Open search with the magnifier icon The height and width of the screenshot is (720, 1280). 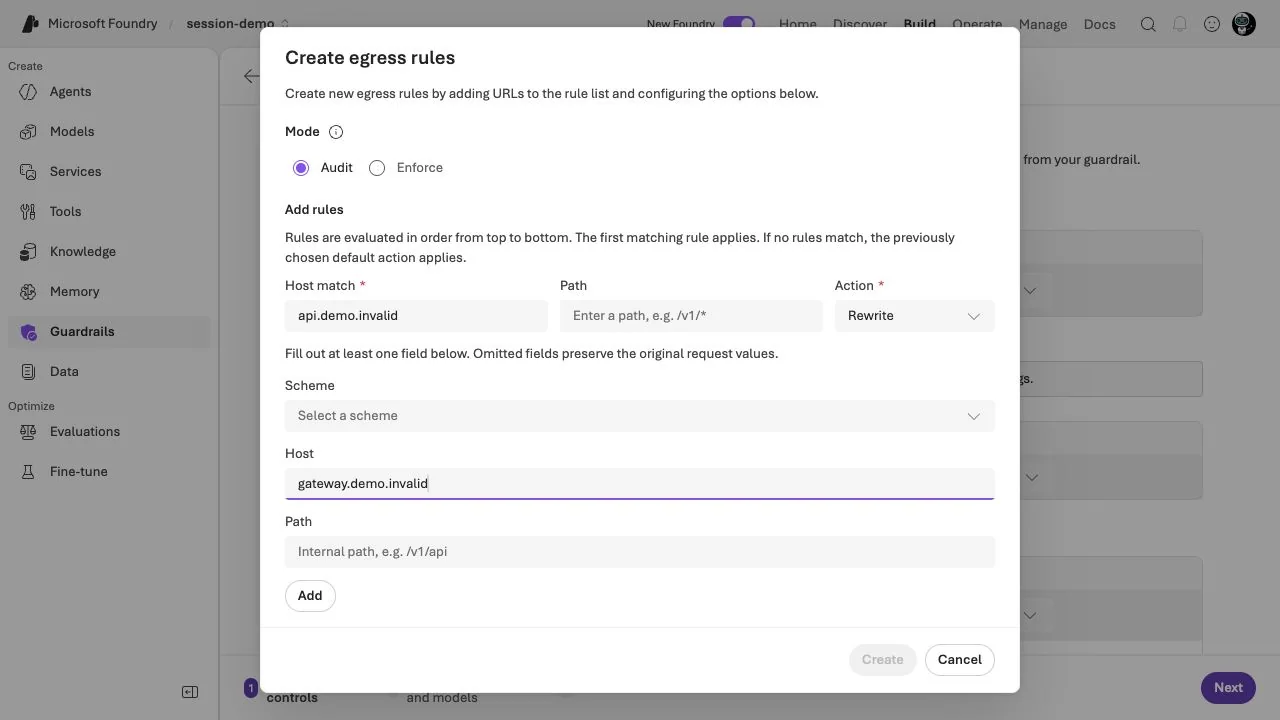pyautogui.click(x=1148, y=24)
